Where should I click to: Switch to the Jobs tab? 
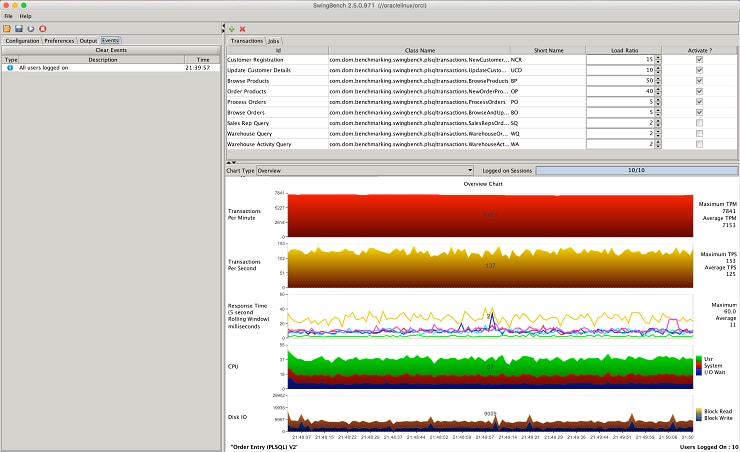pos(274,40)
